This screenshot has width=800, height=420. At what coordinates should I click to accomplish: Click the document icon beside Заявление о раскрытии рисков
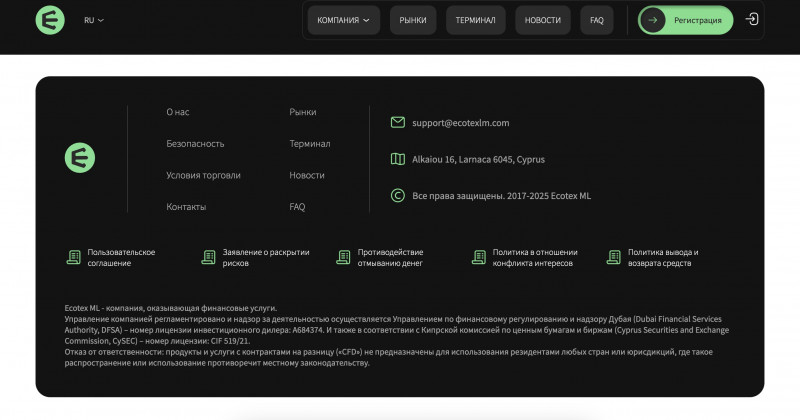click(x=208, y=257)
